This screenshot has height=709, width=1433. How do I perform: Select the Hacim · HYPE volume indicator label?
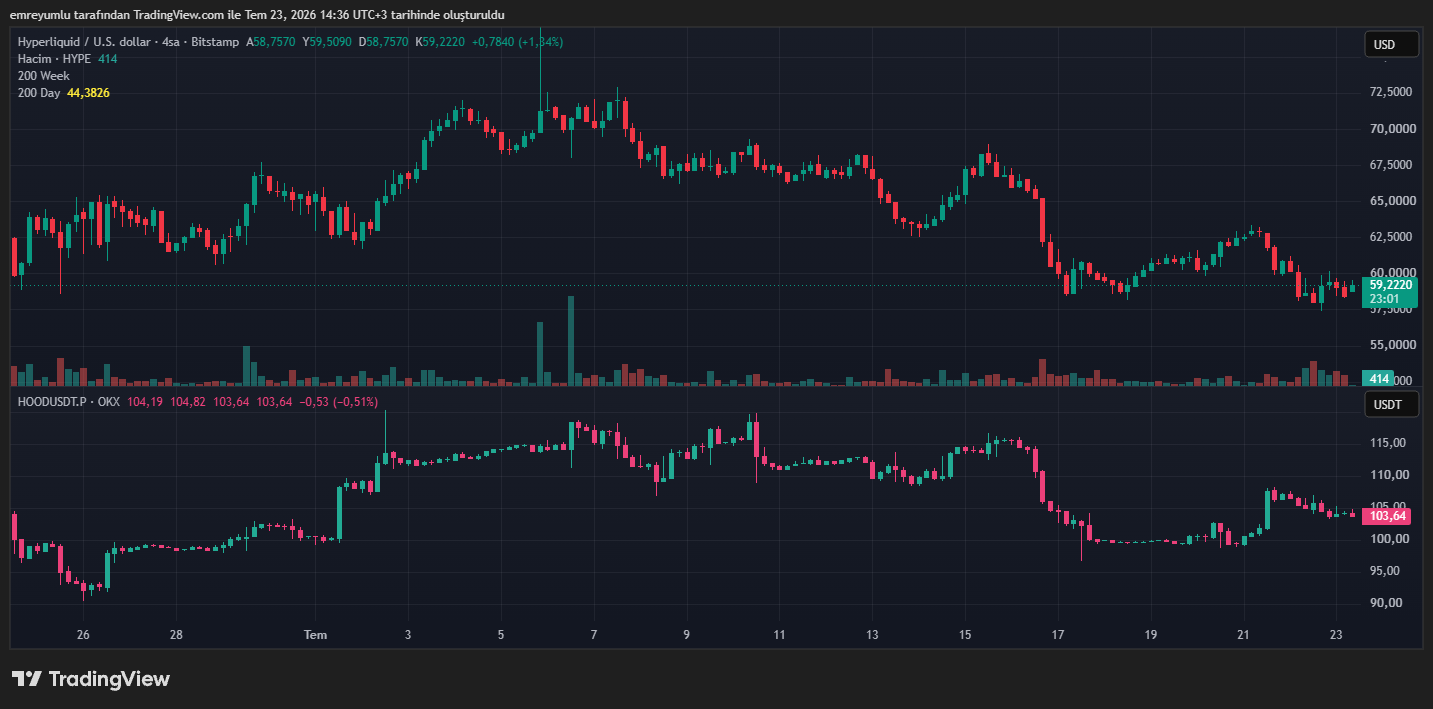(54, 59)
